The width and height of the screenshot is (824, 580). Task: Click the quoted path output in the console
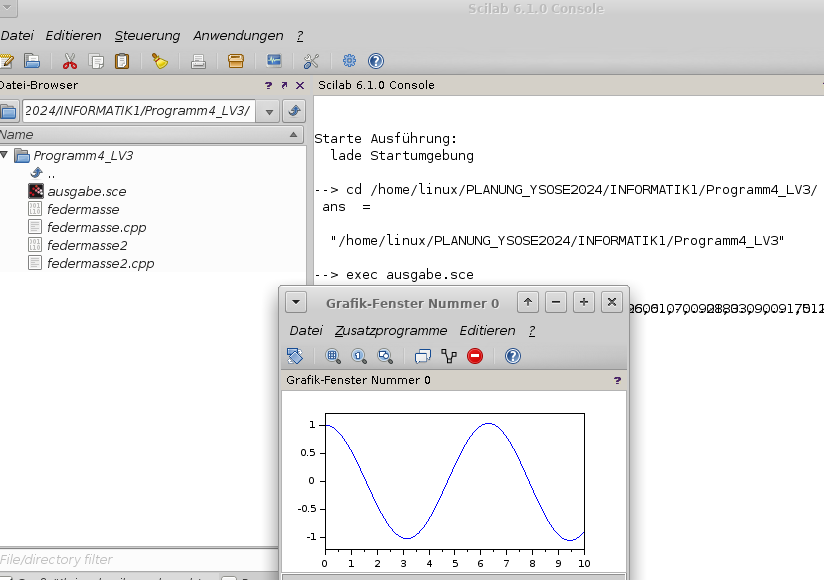click(x=557, y=241)
